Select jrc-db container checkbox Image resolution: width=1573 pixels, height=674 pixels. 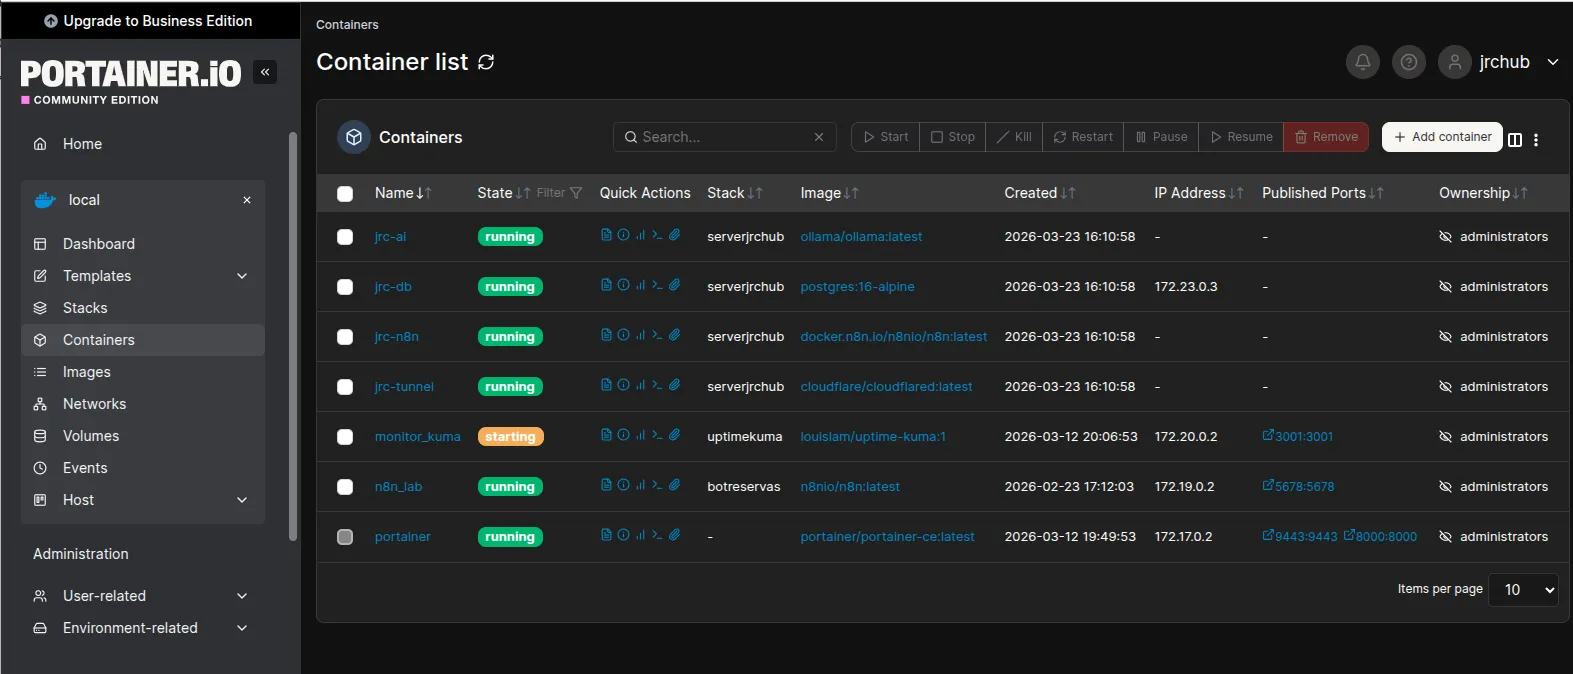[x=345, y=287]
